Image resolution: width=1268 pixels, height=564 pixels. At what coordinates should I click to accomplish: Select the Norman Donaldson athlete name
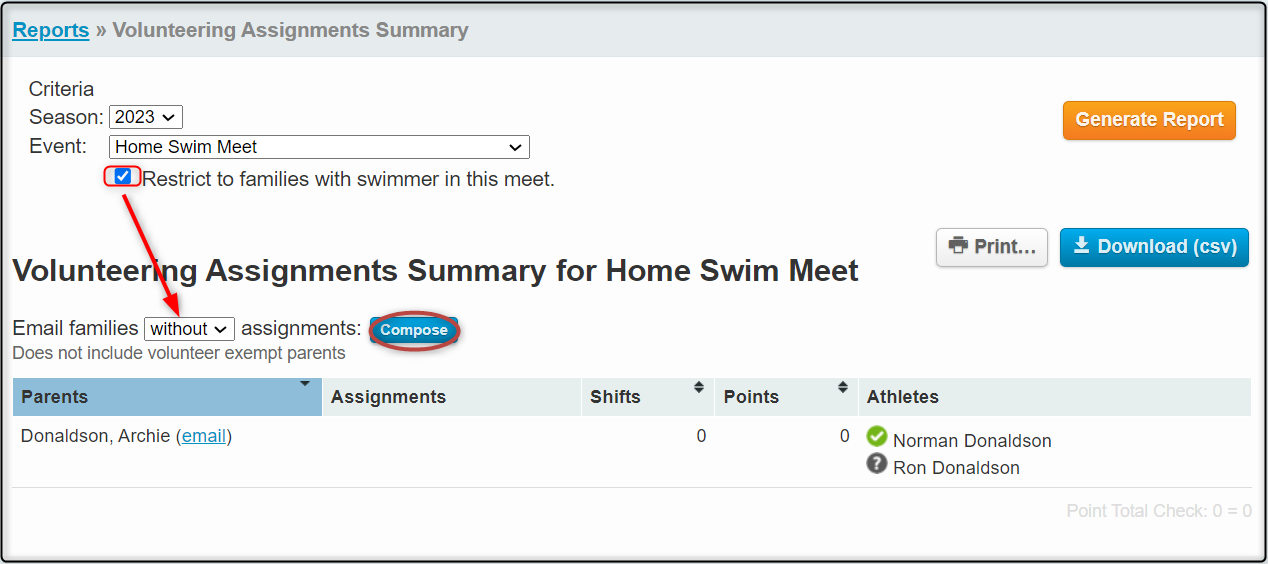click(x=972, y=441)
